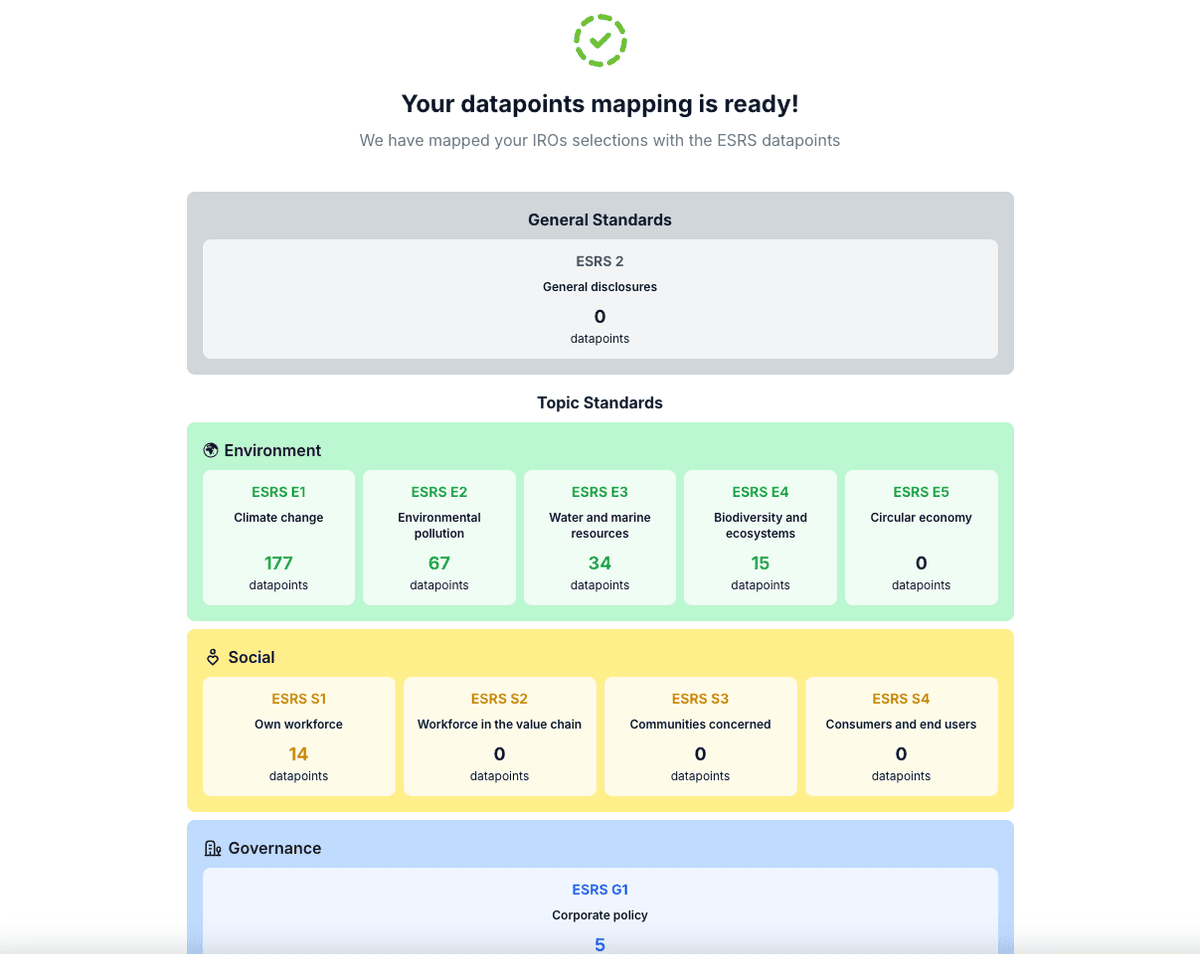Image resolution: width=1200 pixels, height=954 pixels.
Task: Click the General Standards section header
Action: (x=600, y=220)
